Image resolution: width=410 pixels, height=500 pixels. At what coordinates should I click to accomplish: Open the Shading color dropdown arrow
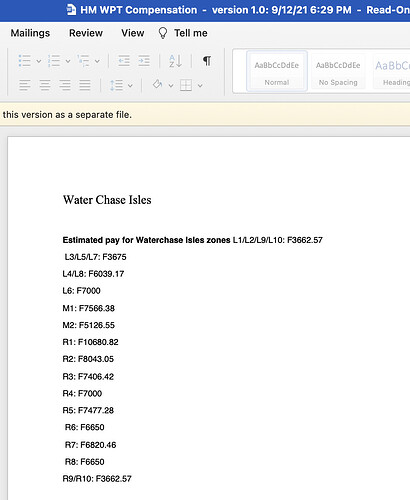(171, 86)
